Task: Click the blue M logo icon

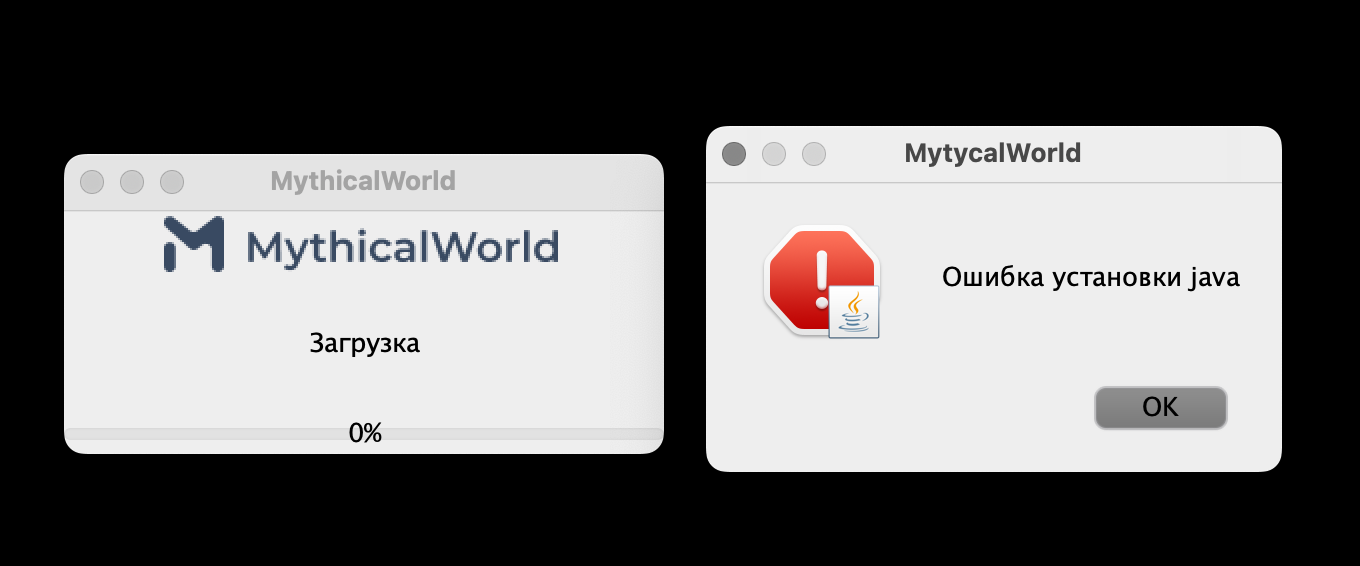Action: 193,245
